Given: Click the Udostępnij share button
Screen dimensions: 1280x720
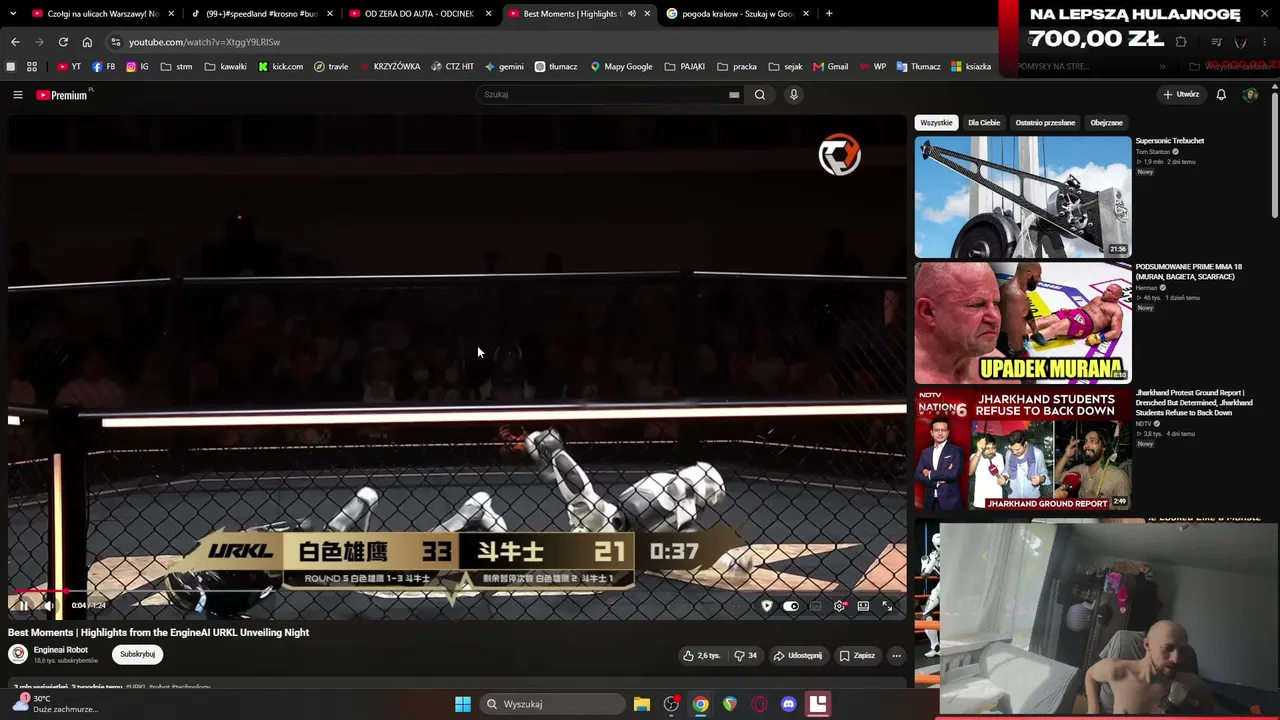Looking at the screenshot, I should click(x=798, y=655).
